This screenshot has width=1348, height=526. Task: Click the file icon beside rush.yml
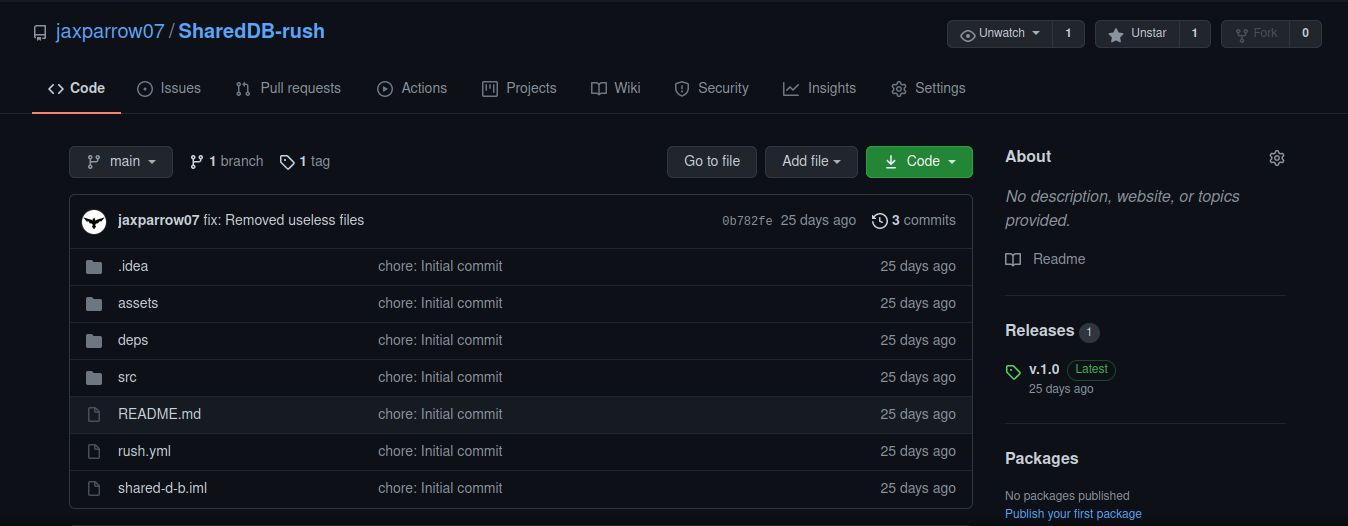[94, 451]
